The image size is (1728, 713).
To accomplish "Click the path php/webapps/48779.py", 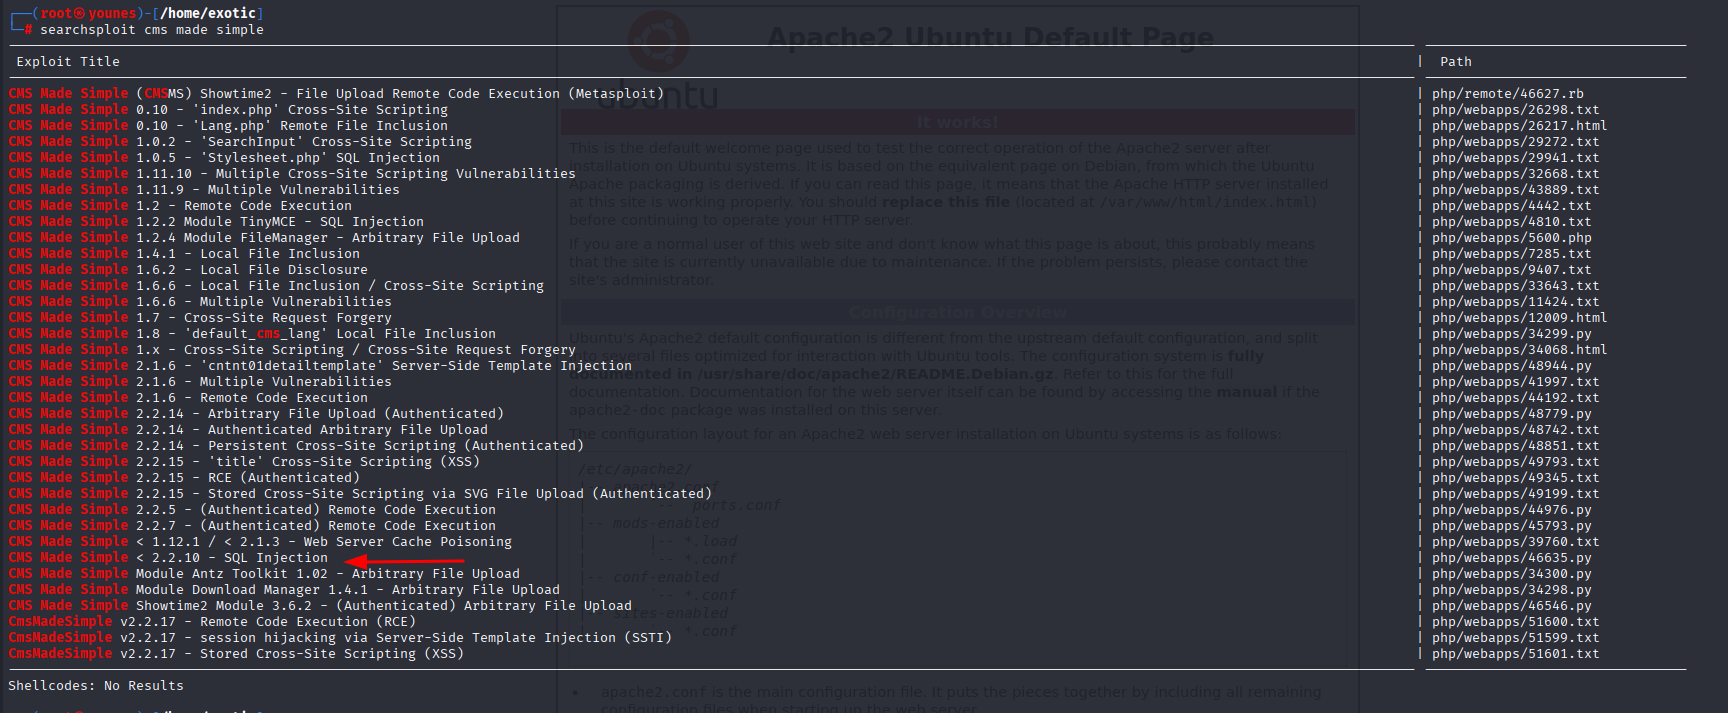I will point(1512,414).
